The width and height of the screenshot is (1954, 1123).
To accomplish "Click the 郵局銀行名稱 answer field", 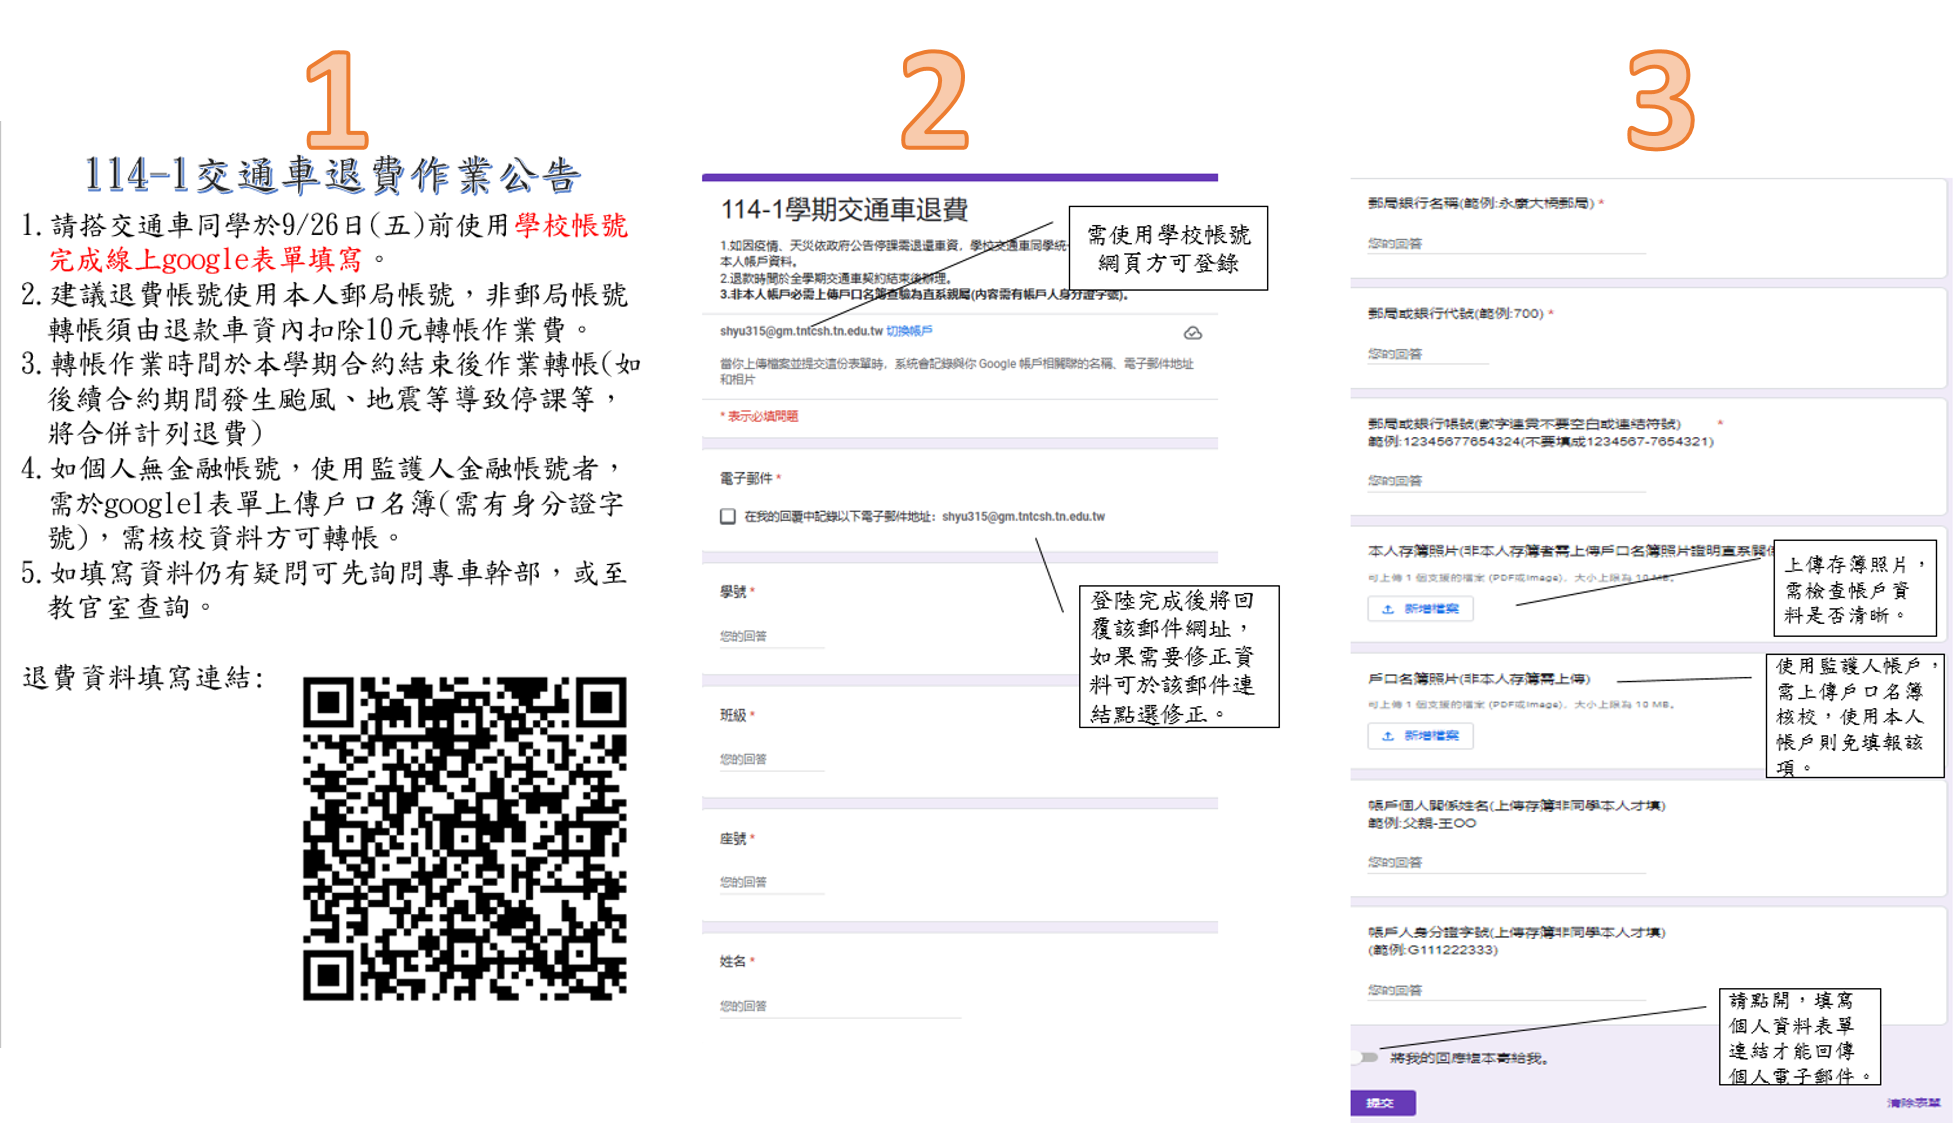I will click(x=1505, y=244).
